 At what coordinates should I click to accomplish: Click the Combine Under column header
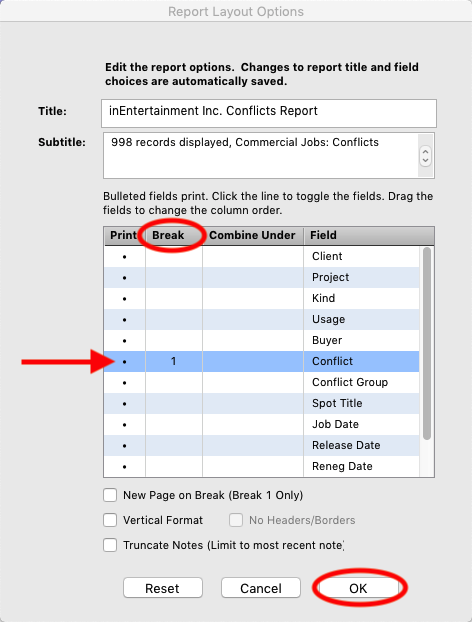click(x=253, y=235)
